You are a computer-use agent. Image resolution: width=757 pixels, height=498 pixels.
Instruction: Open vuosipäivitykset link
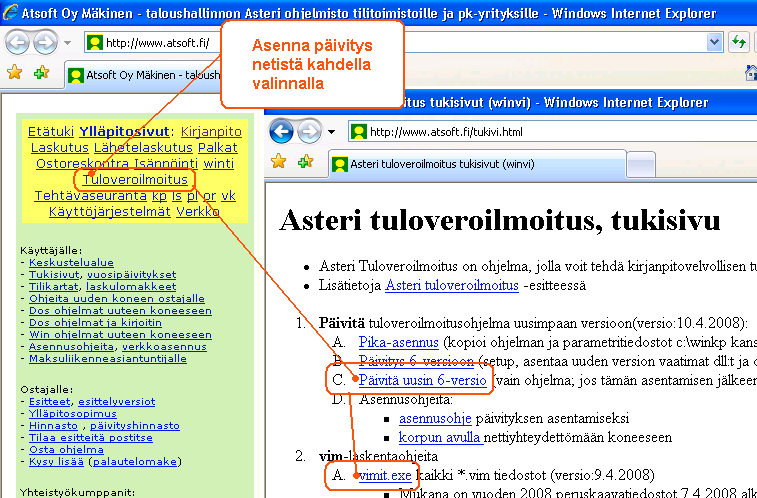coord(132,275)
